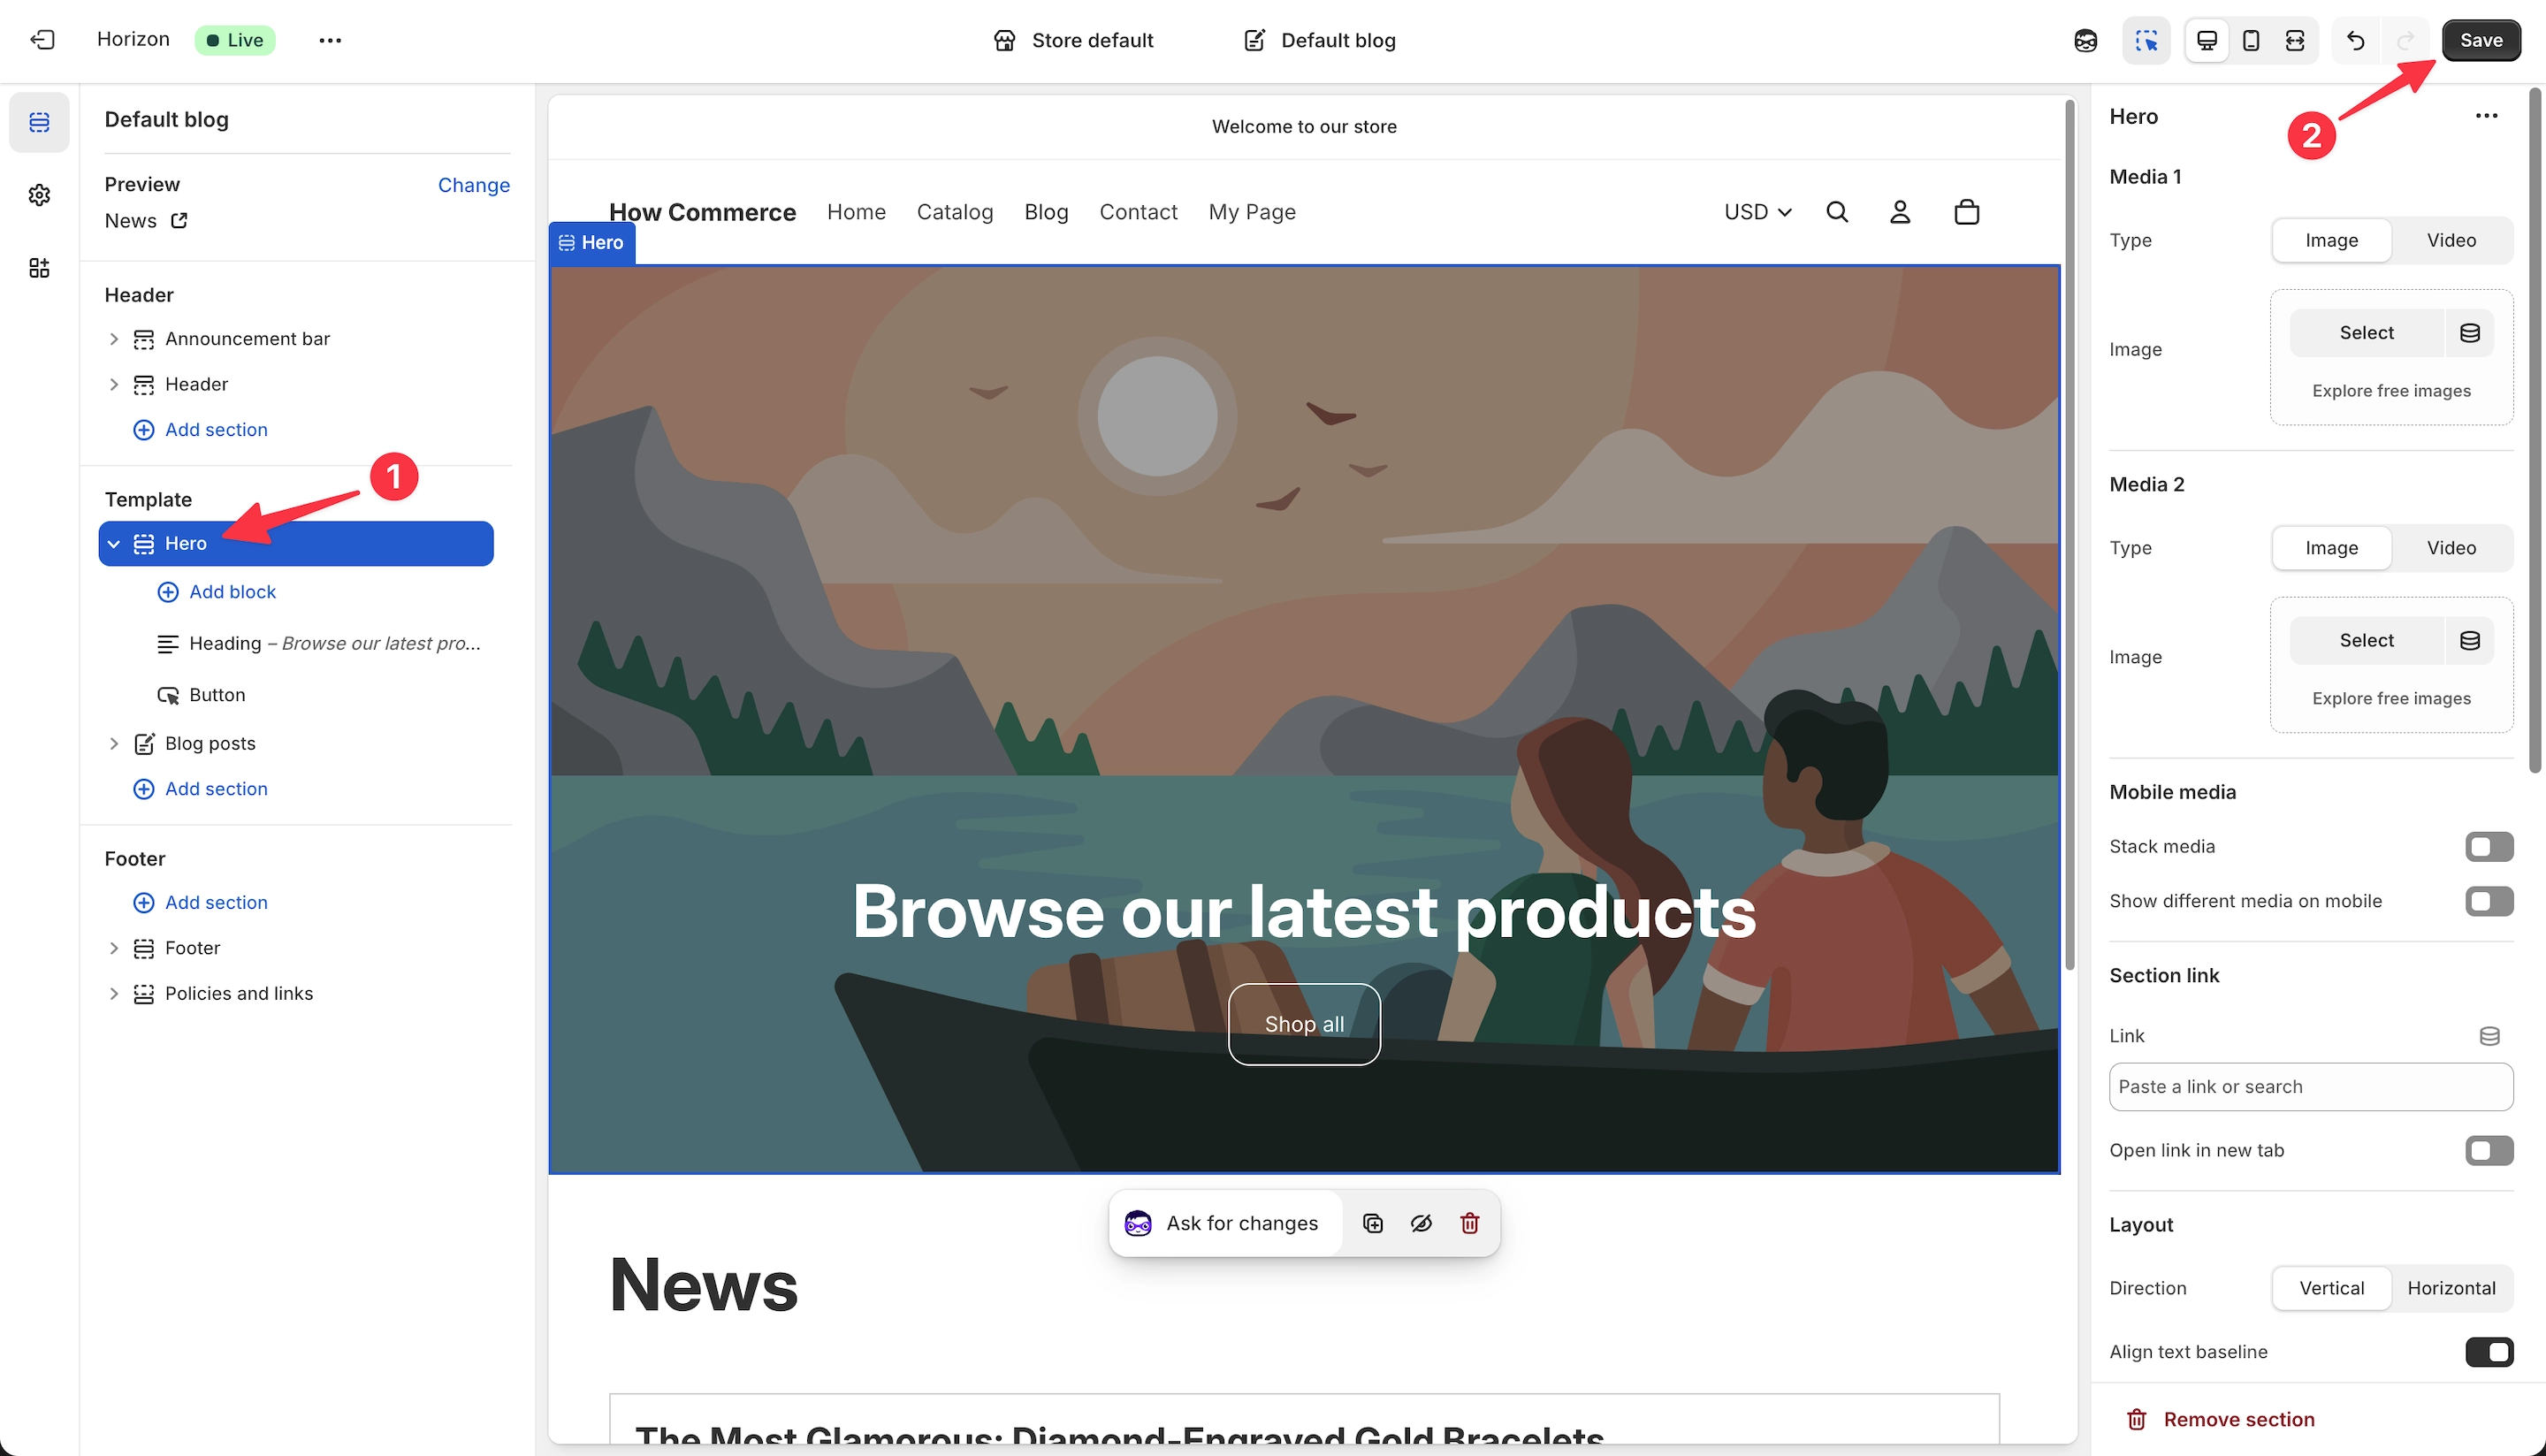This screenshot has width=2546, height=1456.
Task: Expand the Announcement bar section
Action: pos(113,339)
